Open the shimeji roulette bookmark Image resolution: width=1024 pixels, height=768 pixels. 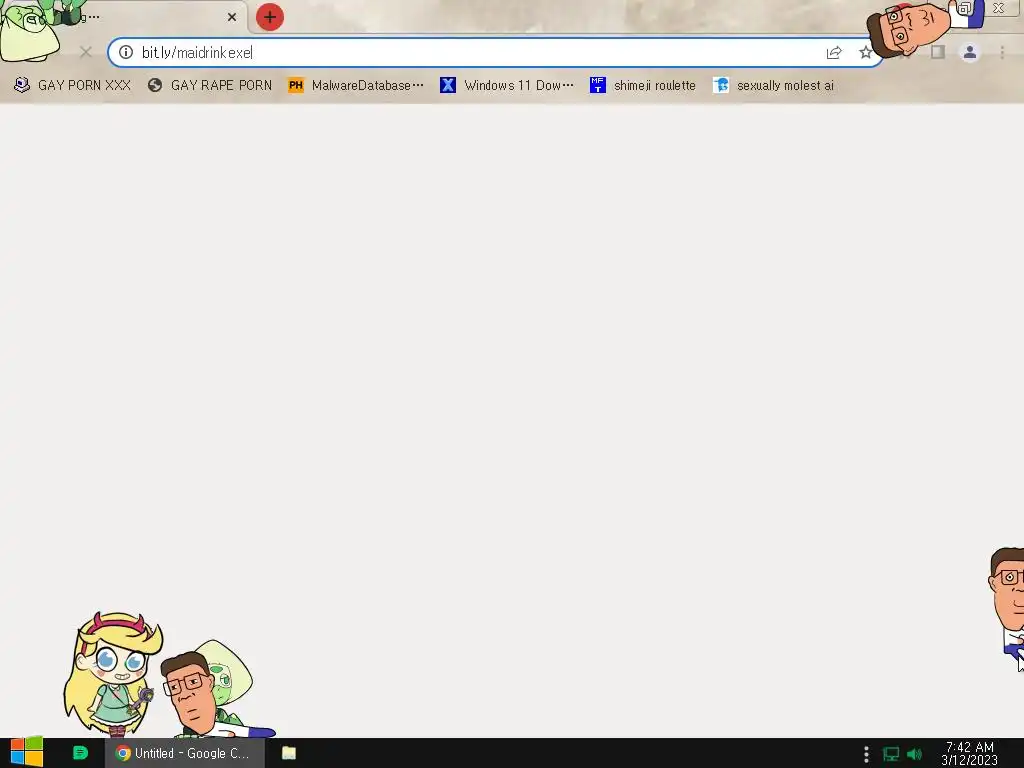643,86
